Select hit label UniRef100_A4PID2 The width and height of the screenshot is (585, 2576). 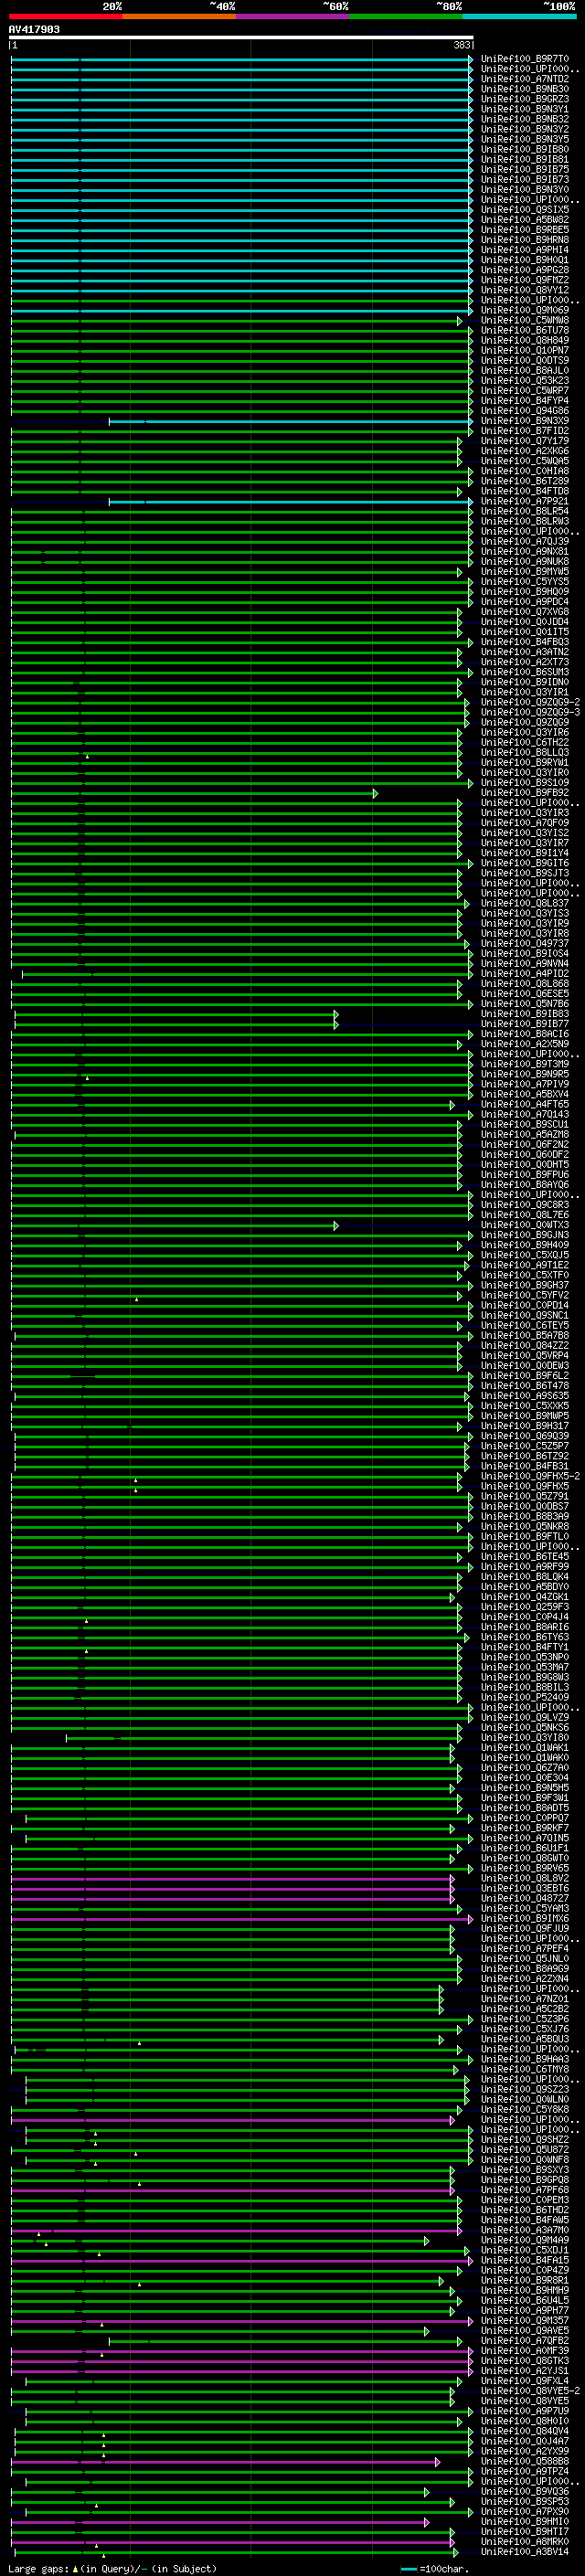pos(525,973)
